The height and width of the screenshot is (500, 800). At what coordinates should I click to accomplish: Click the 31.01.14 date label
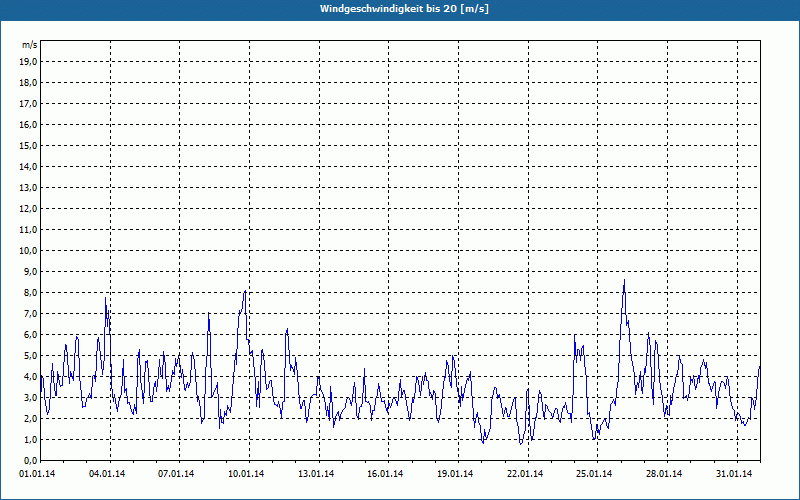tap(734, 474)
